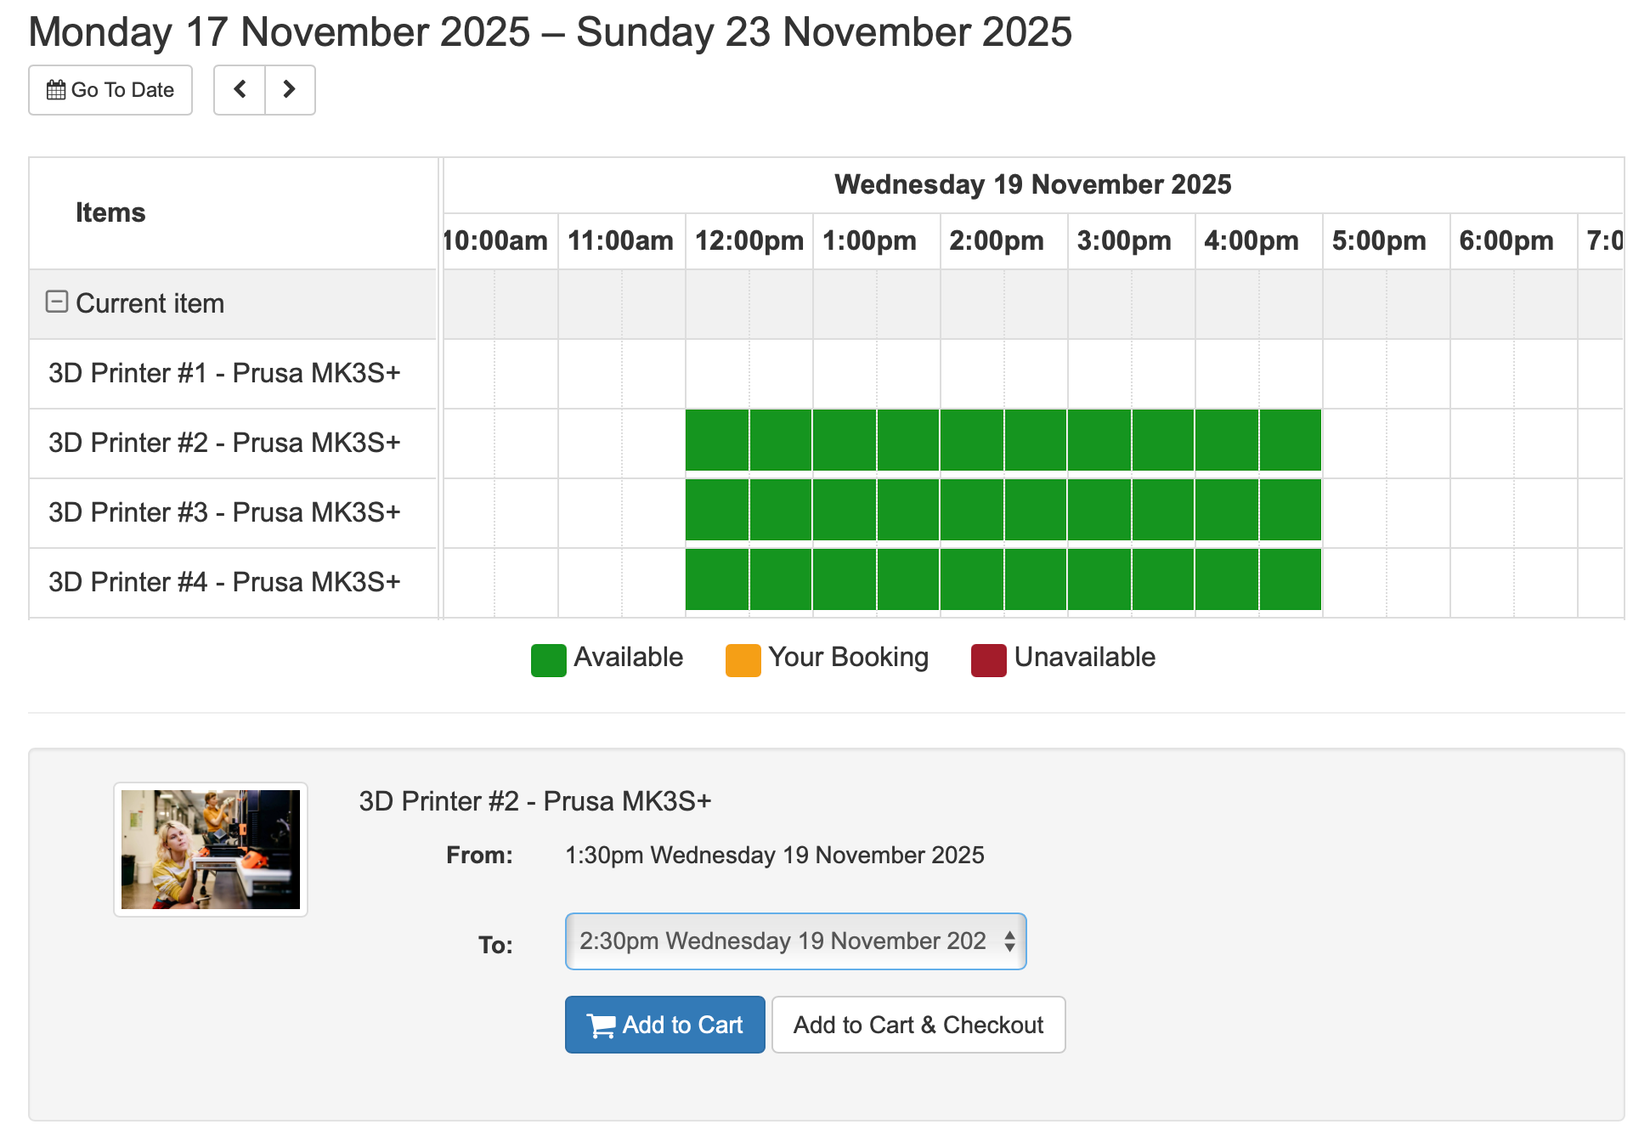Click the 2:00pm column header
This screenshot has height=1147, width=1650.
[997, 240]
